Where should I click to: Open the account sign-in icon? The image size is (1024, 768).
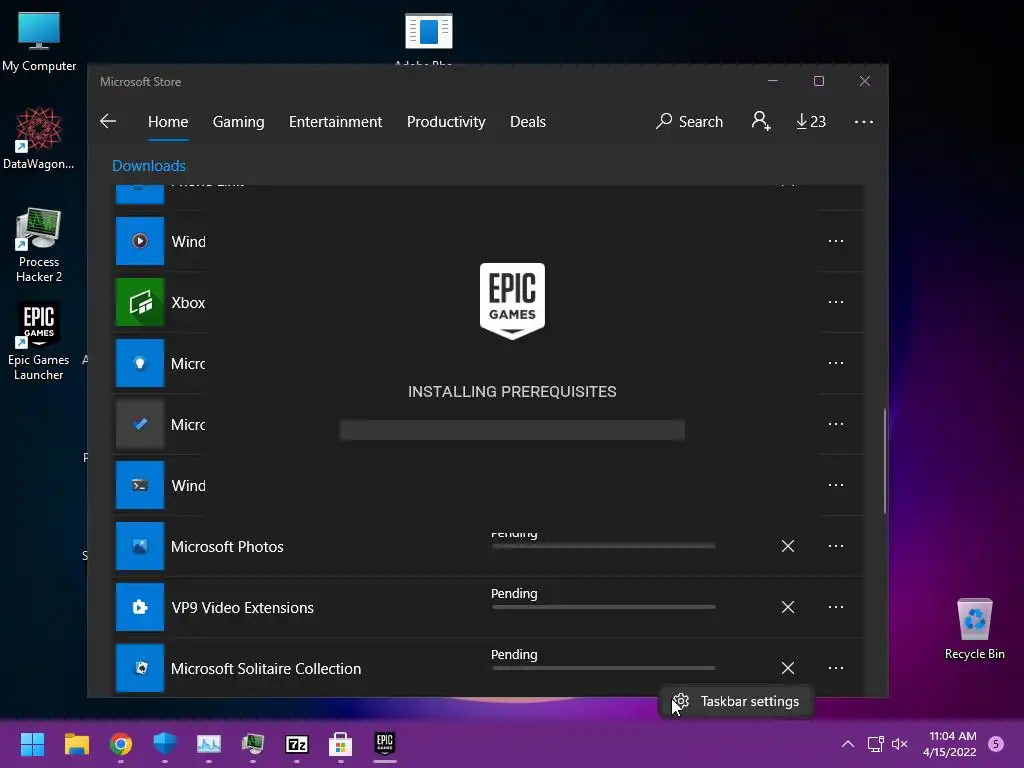[x=761, y=121]
